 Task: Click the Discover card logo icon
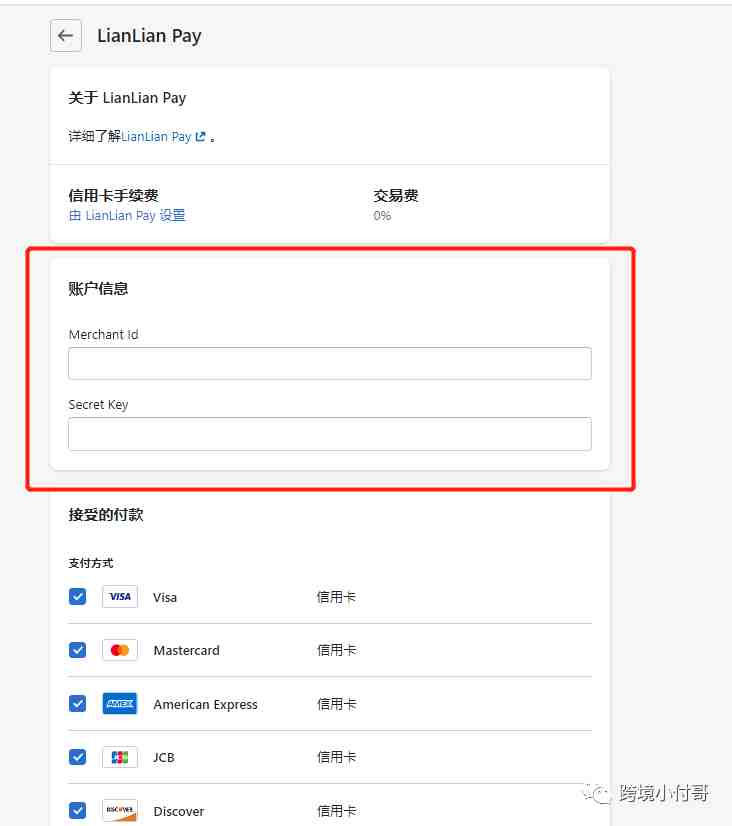click(x=120, y=810)
